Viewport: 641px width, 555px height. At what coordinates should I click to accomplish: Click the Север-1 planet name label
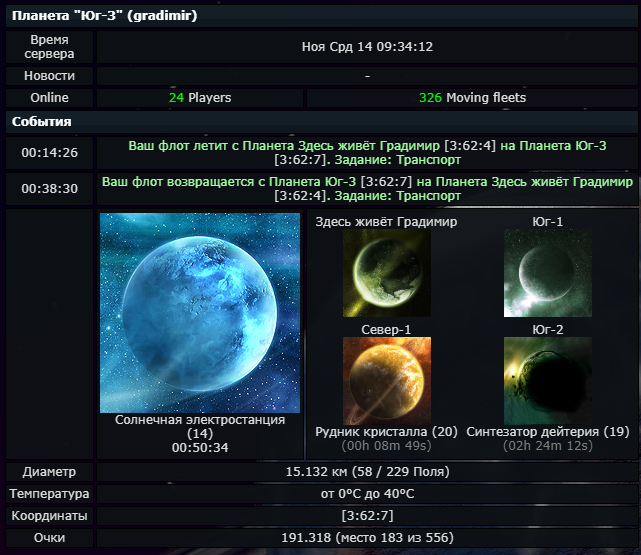386,329
